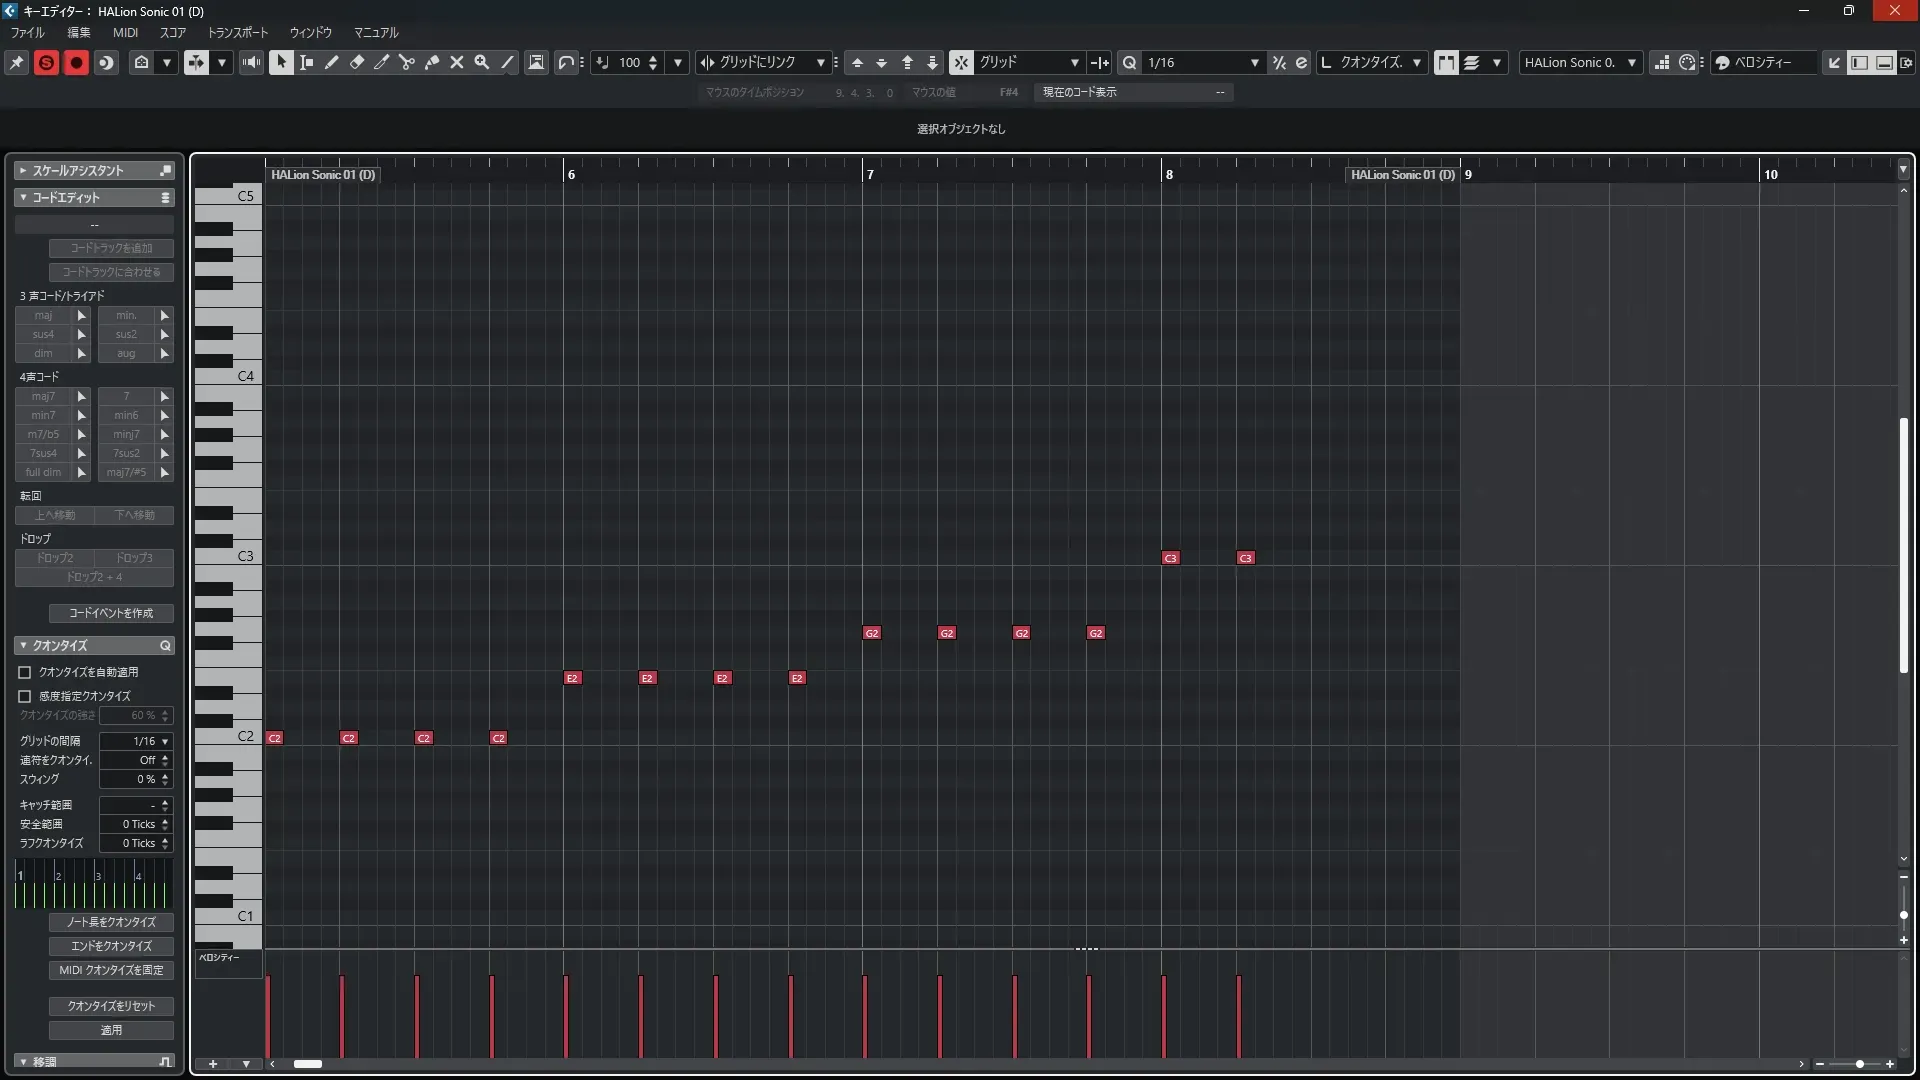The image size is (1920, 1080).
Task: Open the MIDI menu
Action: coord(125,32)
